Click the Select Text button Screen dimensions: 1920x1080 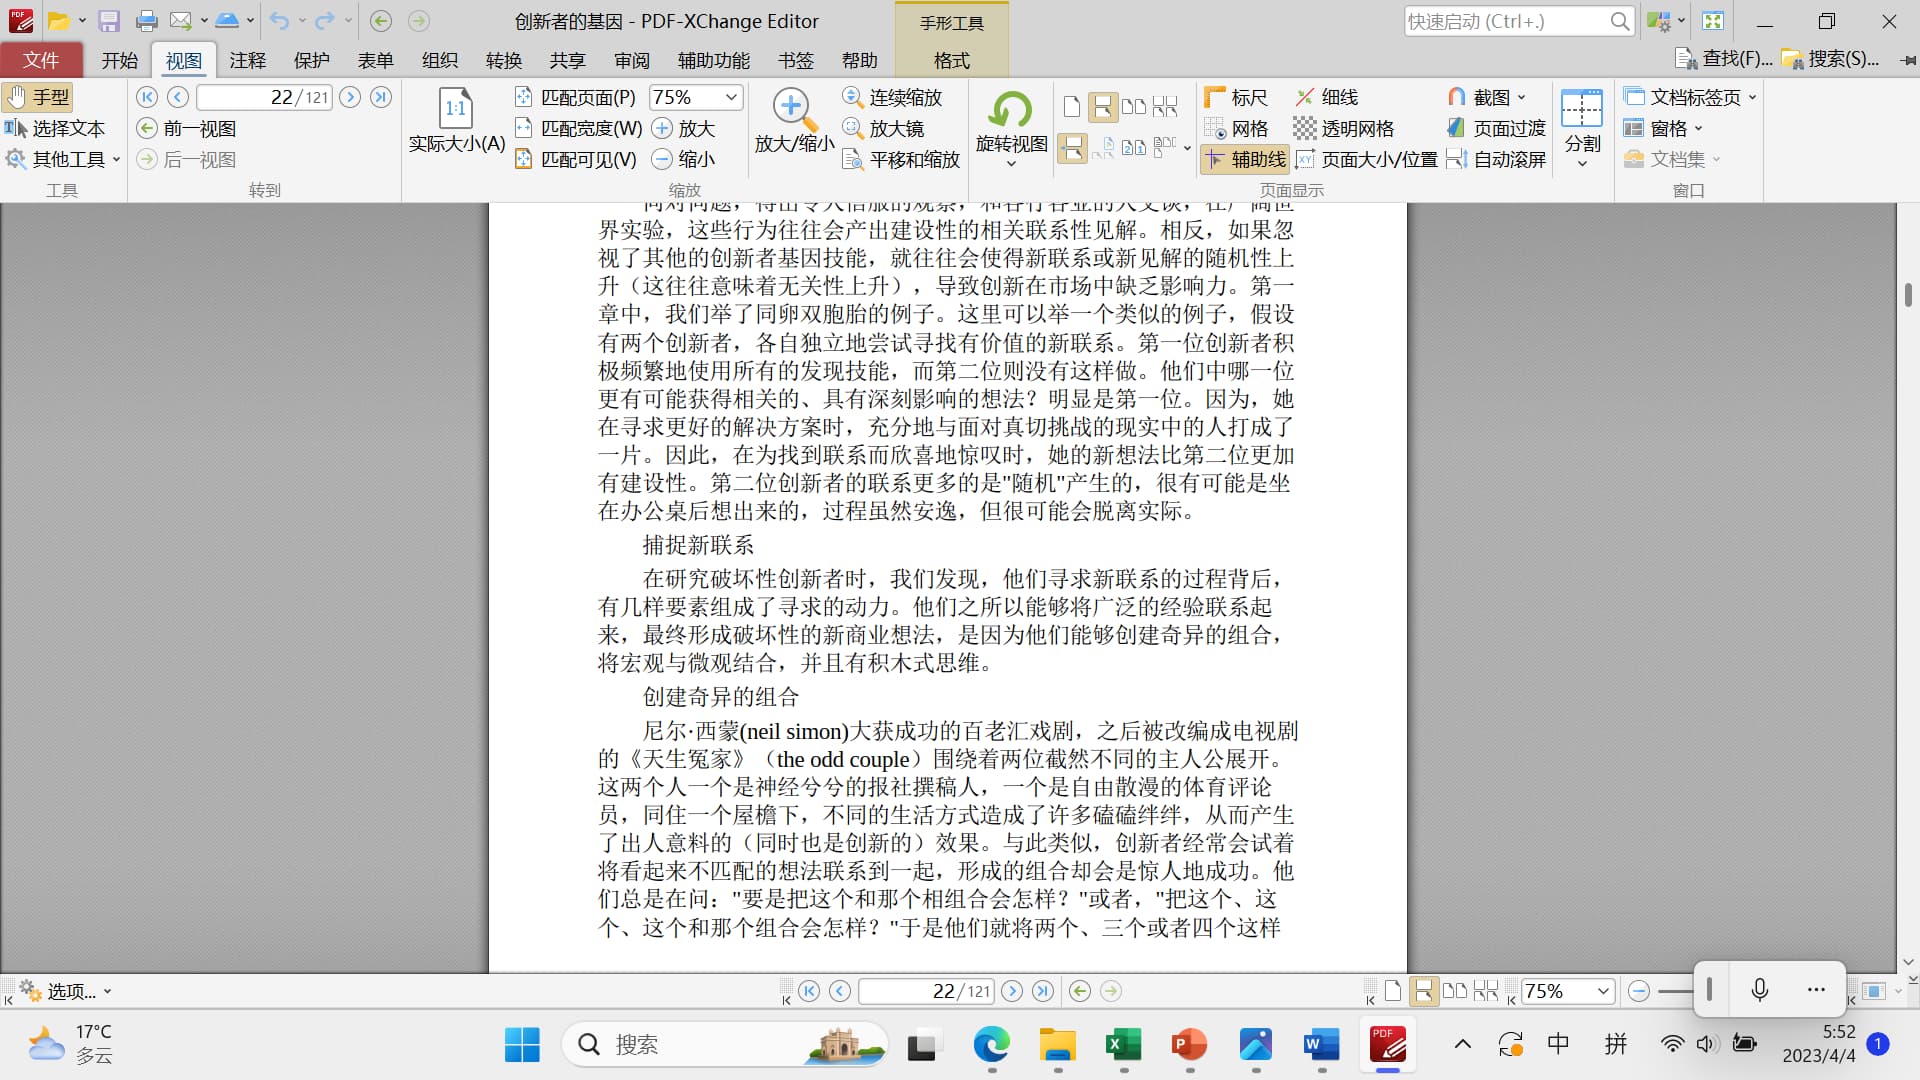55,128
